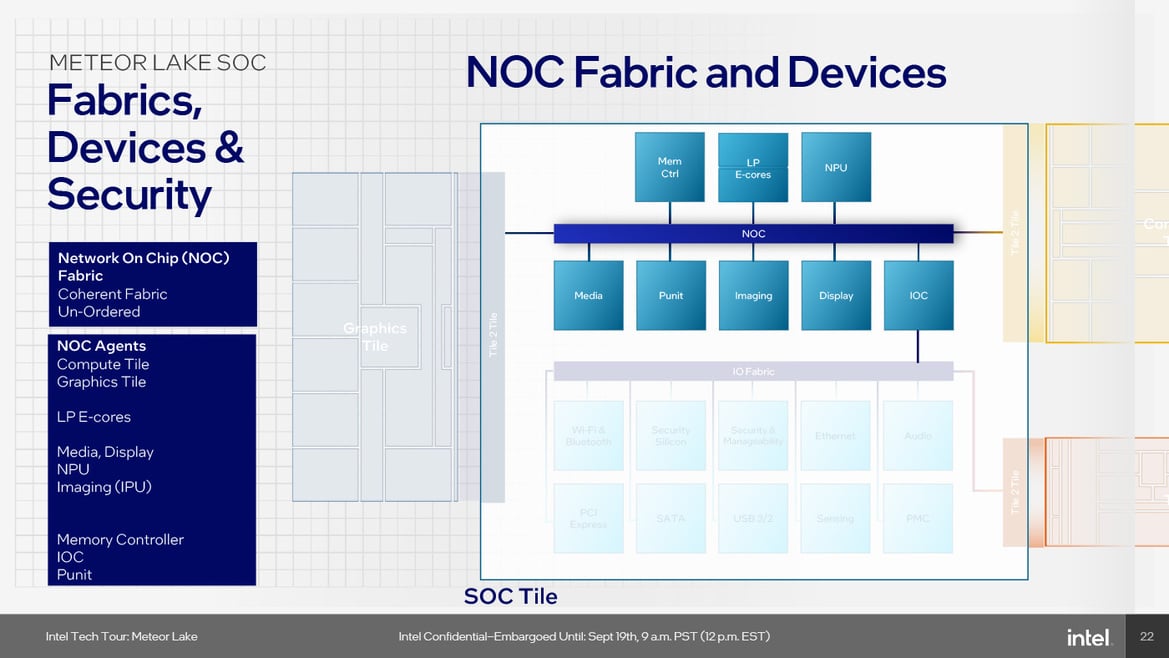
Task: Click the Display block
Action: (836, 295)
